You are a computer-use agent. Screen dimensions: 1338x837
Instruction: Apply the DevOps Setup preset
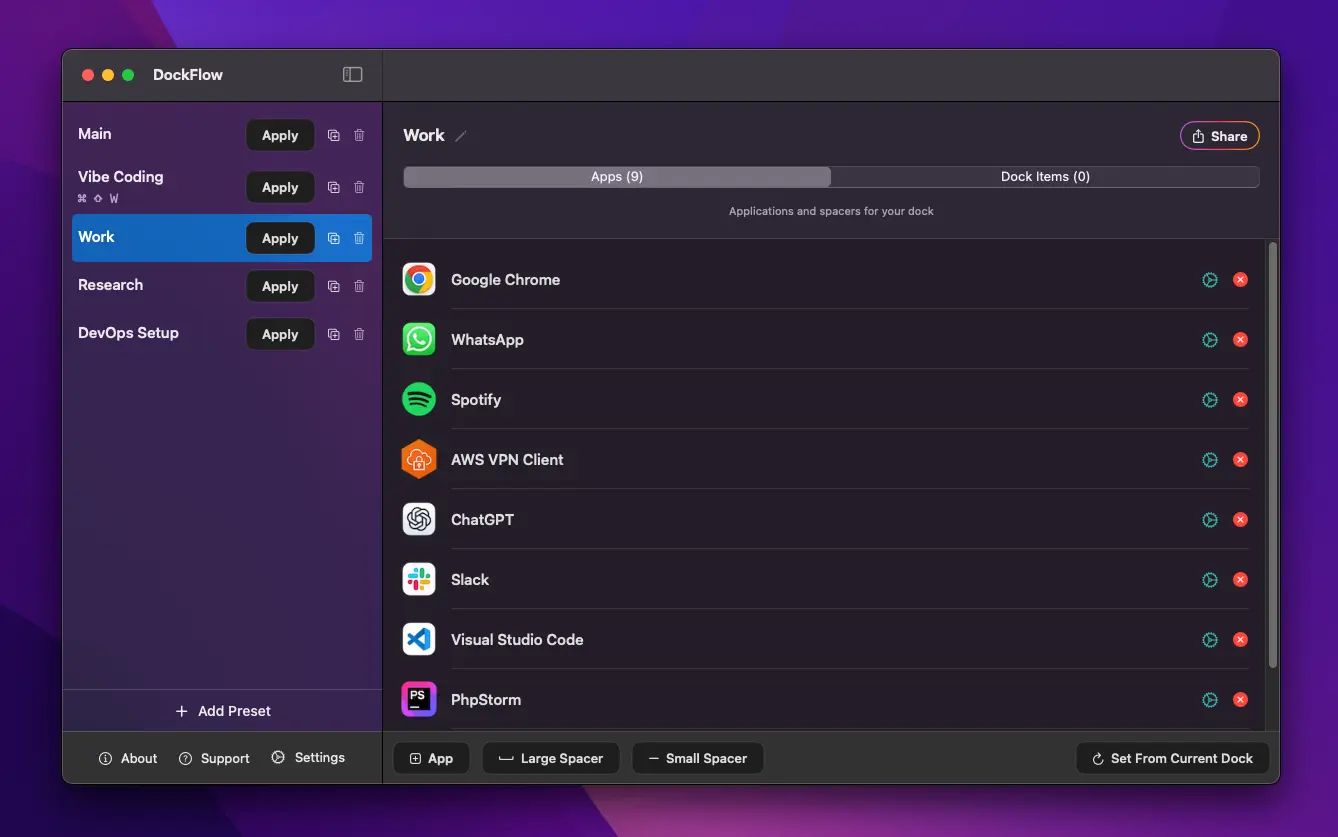tap(280, 334)
